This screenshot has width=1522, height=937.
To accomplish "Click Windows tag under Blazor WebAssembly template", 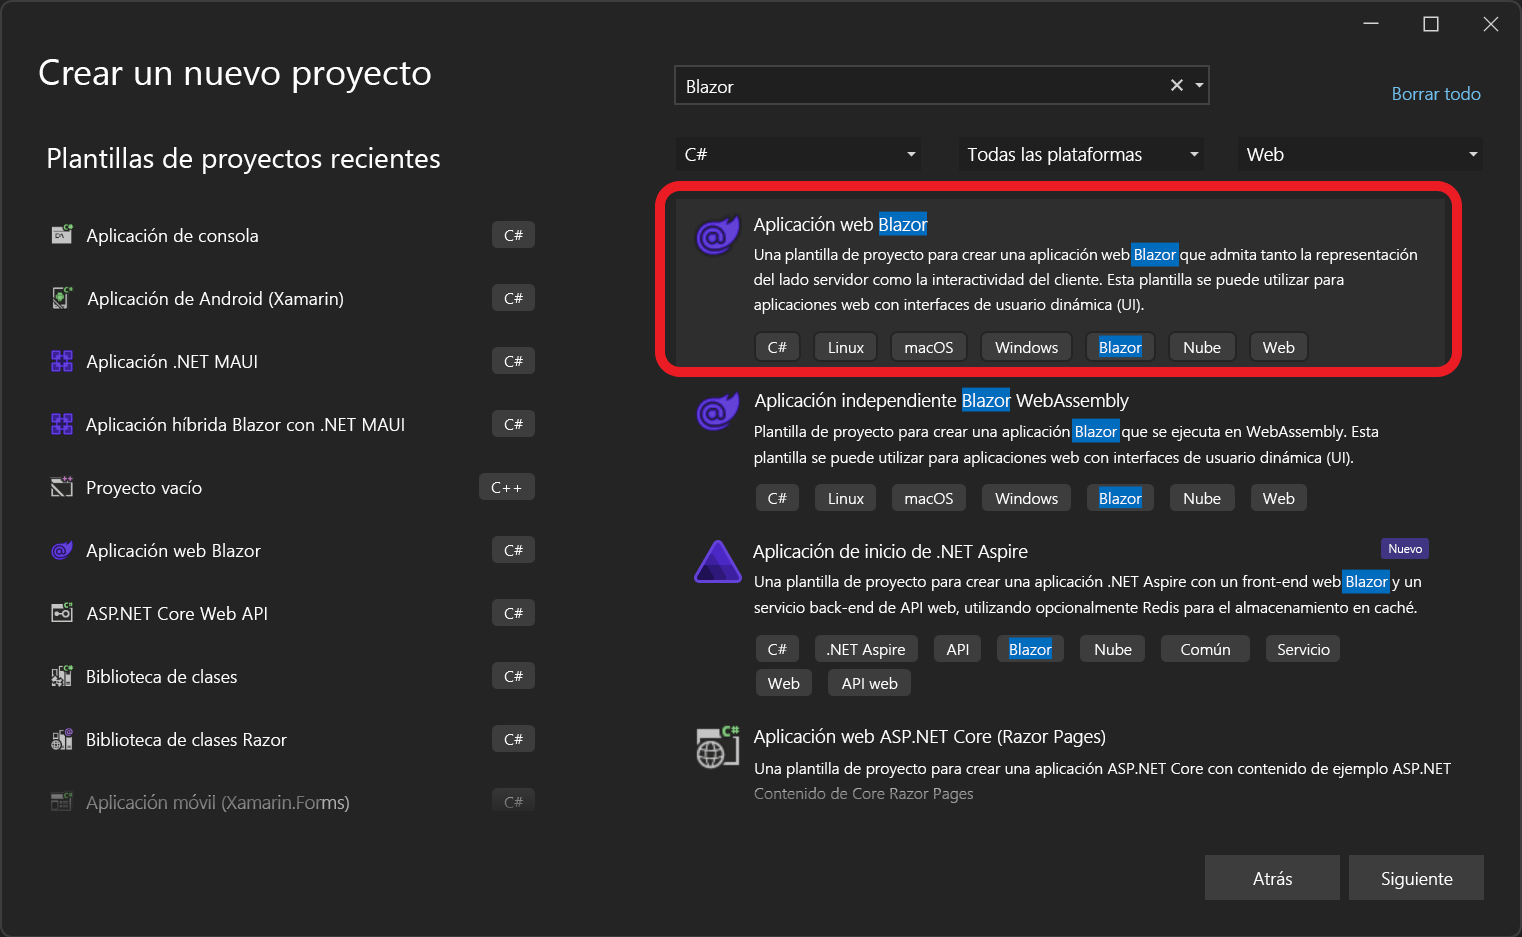I will pyautogui.click(x=1026, y=498).
